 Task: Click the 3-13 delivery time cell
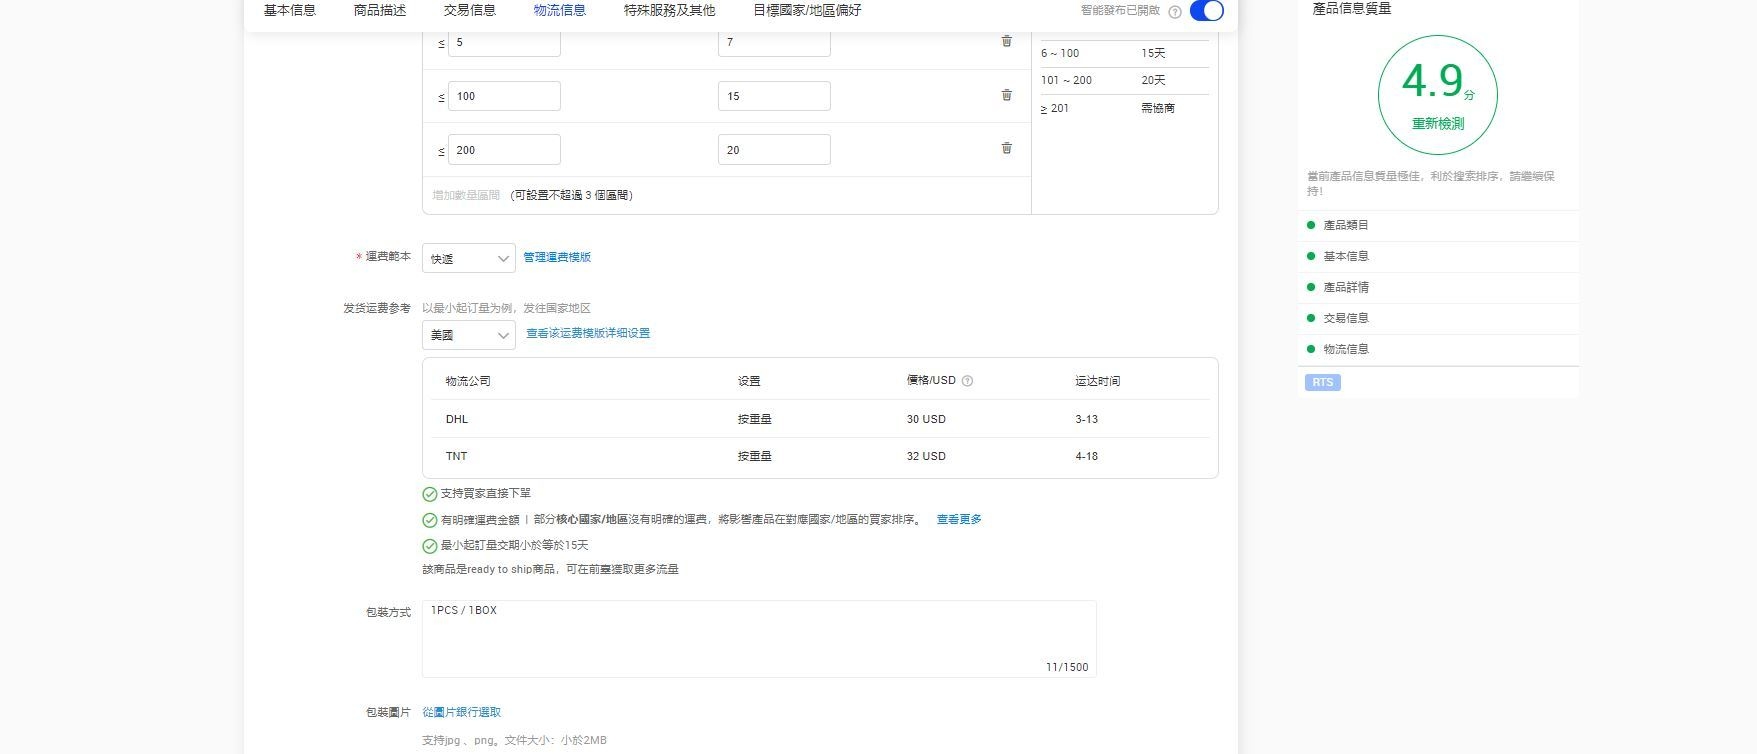coord(1087,419)
